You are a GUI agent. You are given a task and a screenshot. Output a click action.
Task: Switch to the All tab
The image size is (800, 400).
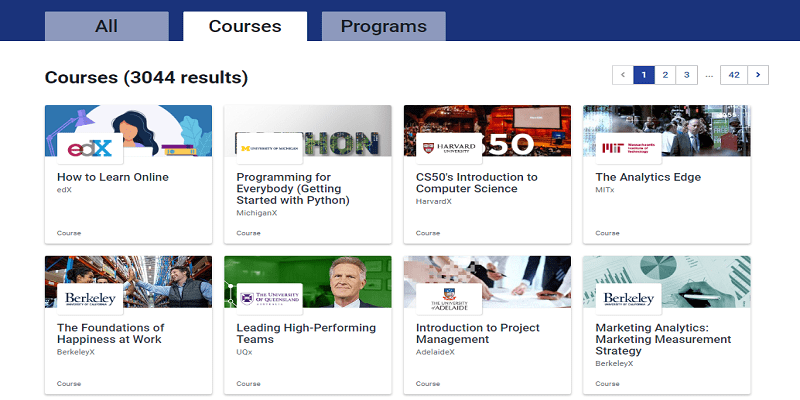[107, 26]
